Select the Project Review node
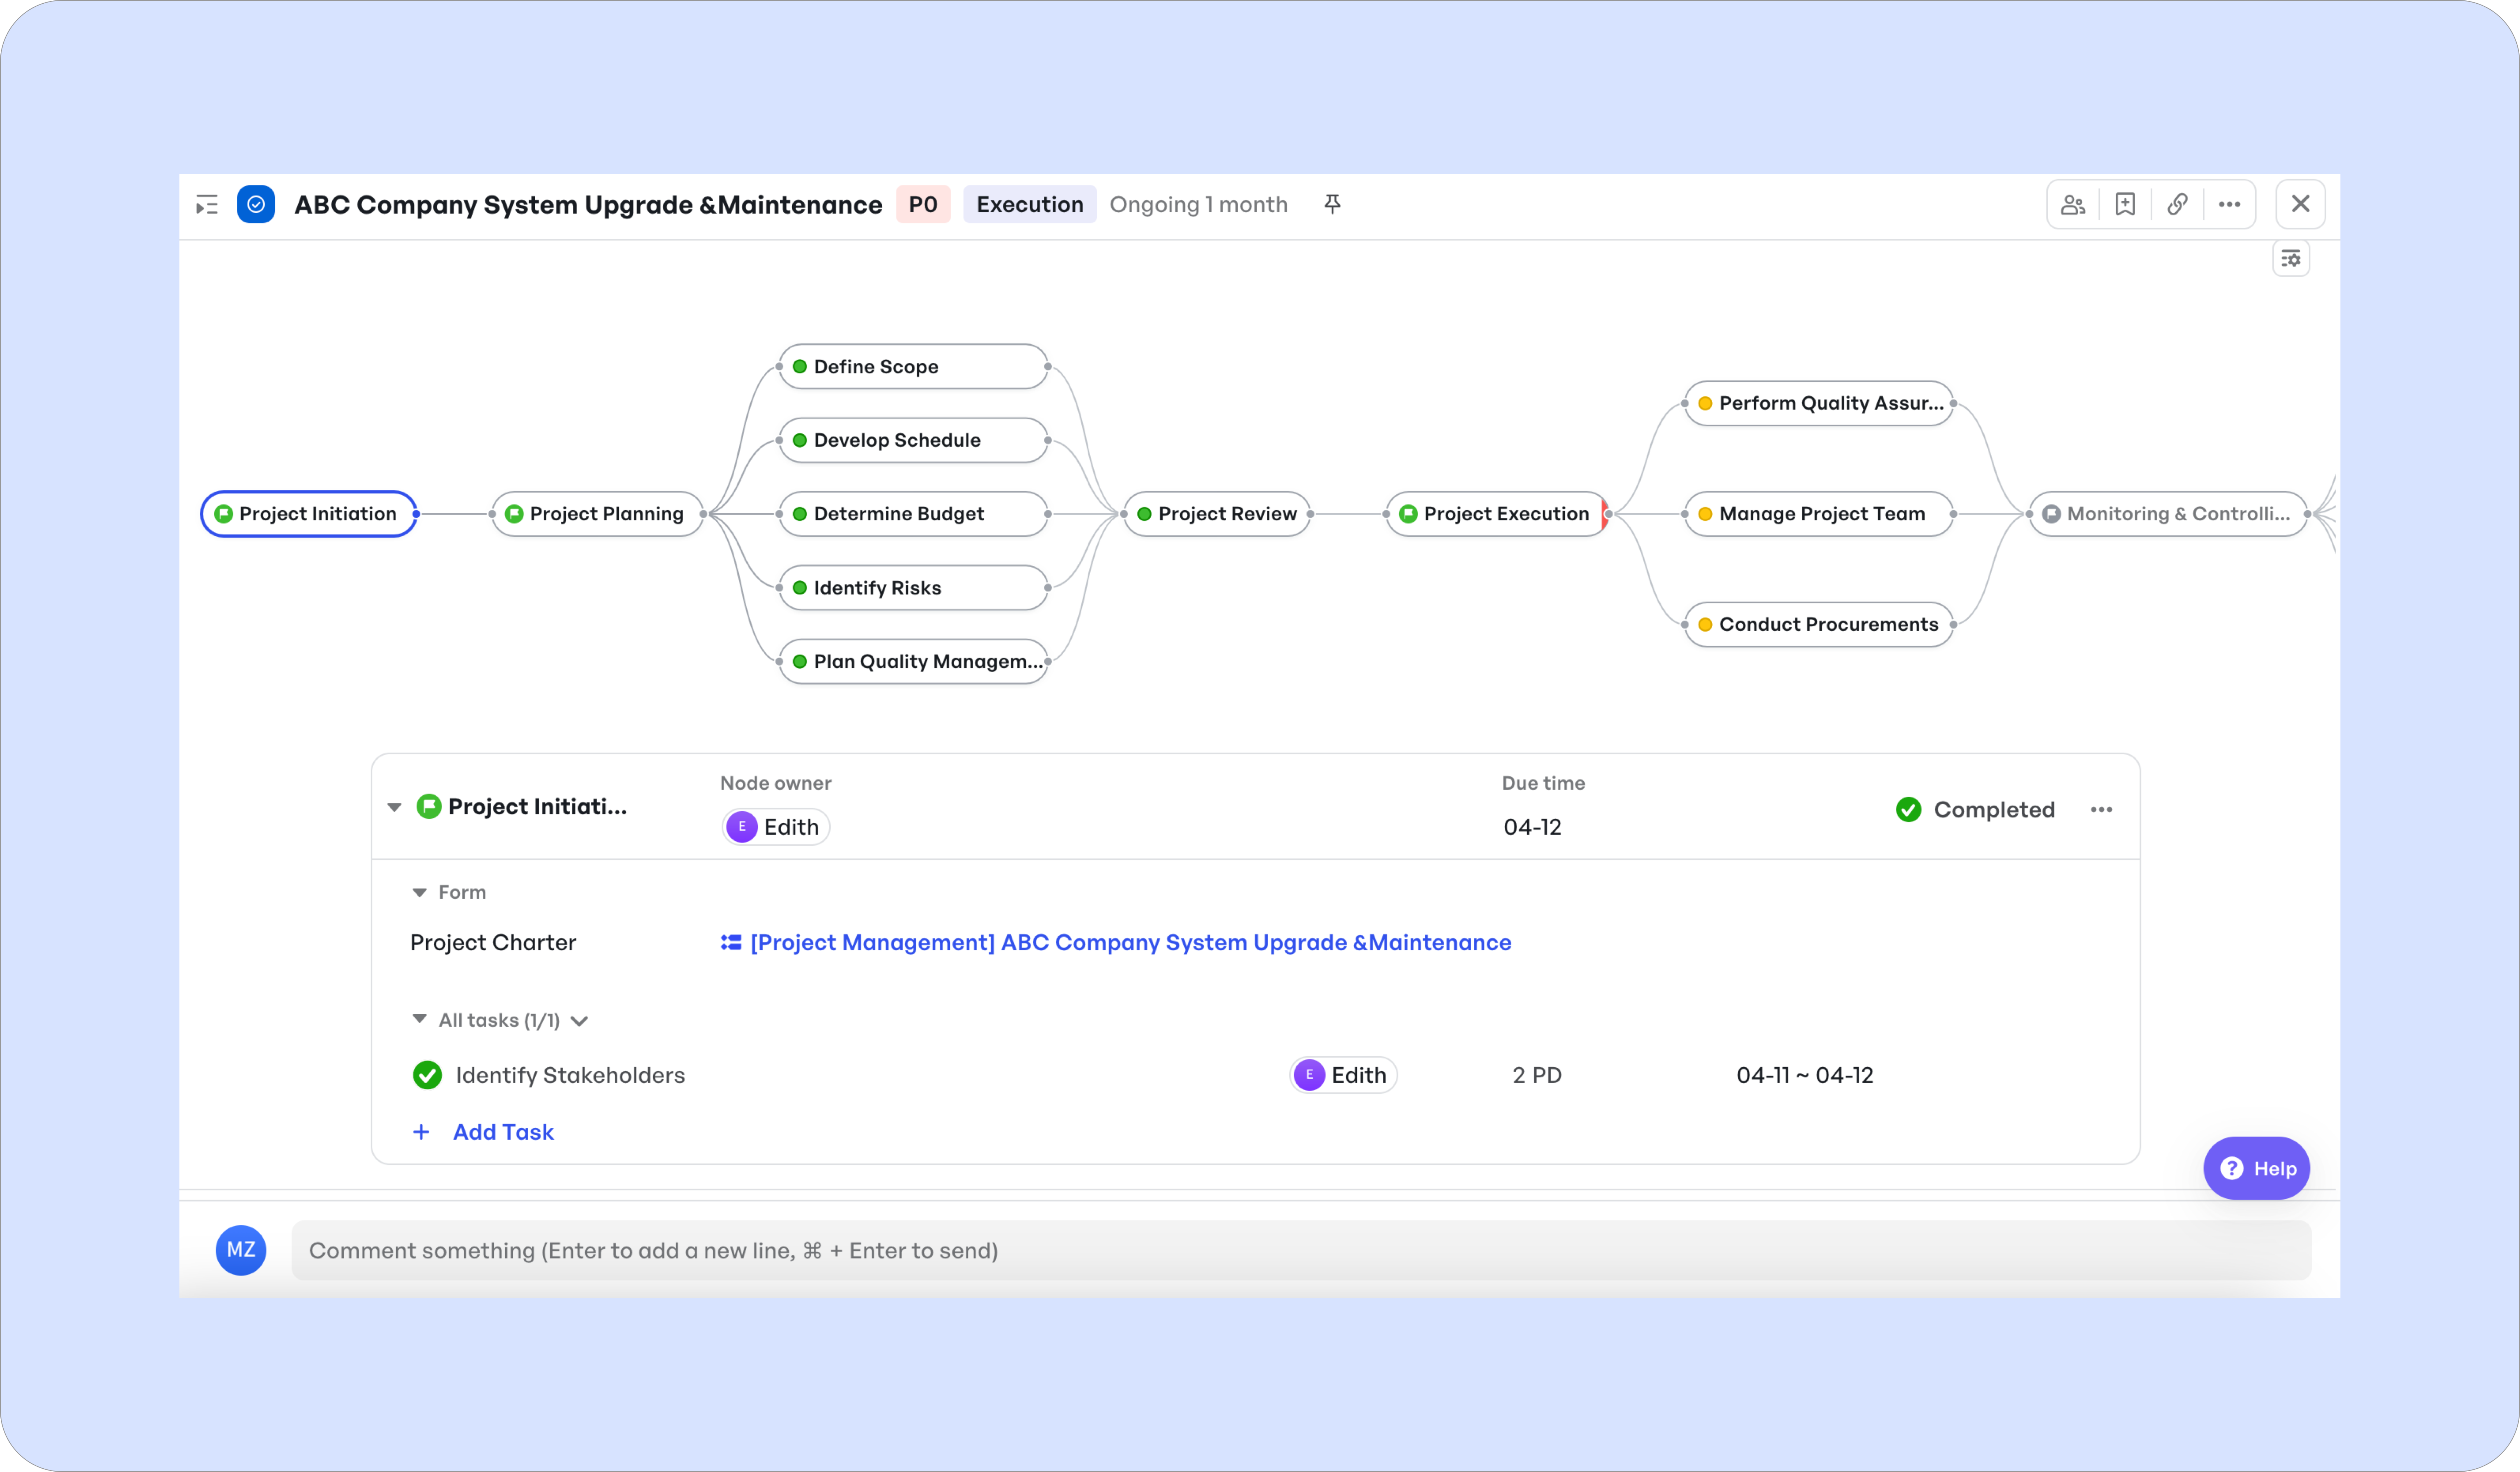 [x=1217, y=514]
